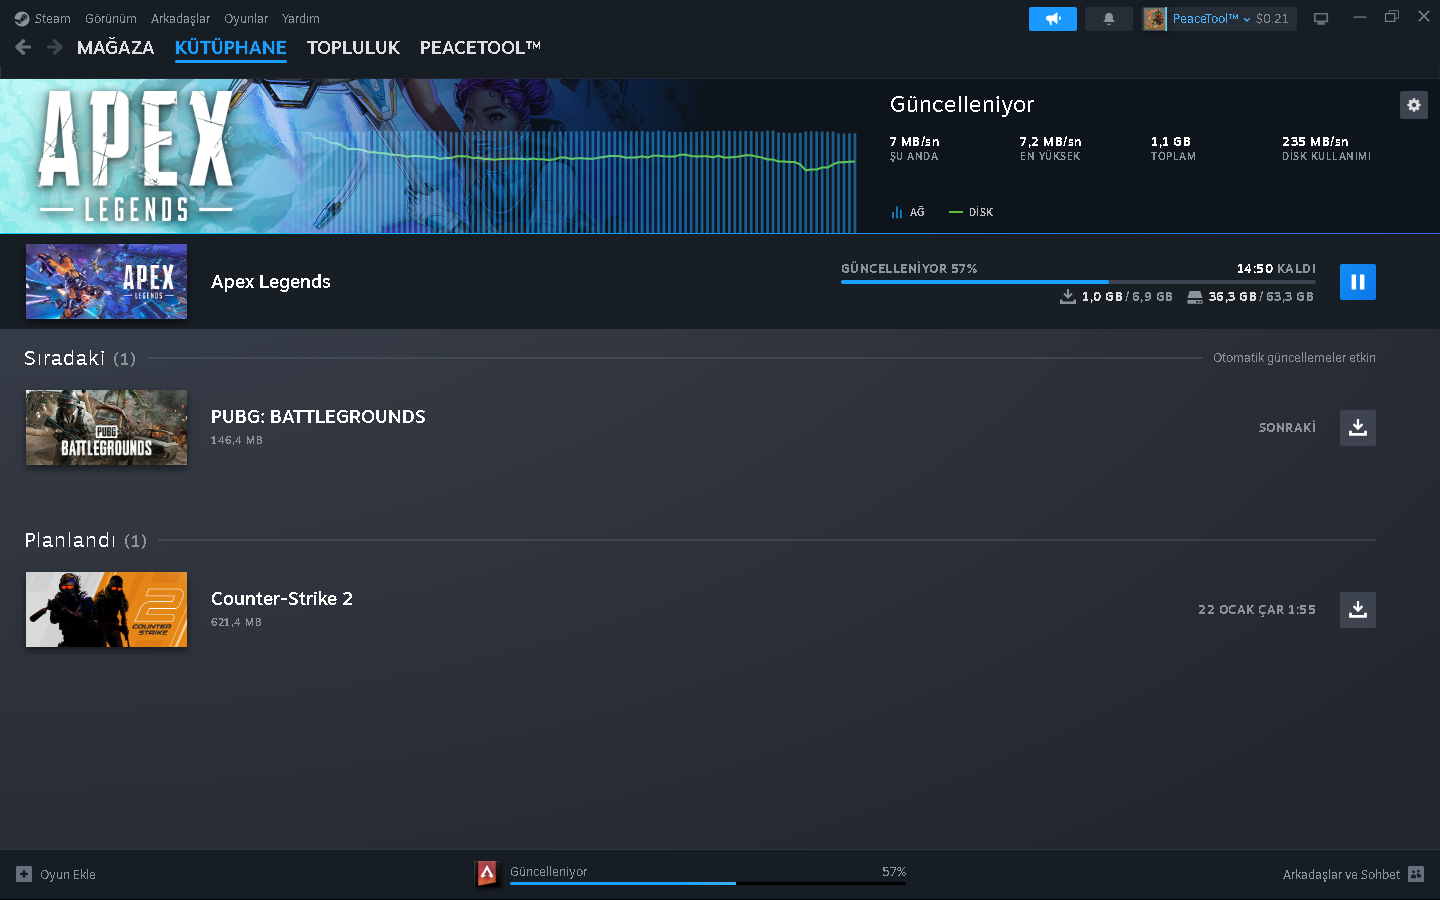Download Counter-Strike 2 update now
The width and height of the screenshot is (1440, 900).
pyautogui.click(x=1358, y=610)
